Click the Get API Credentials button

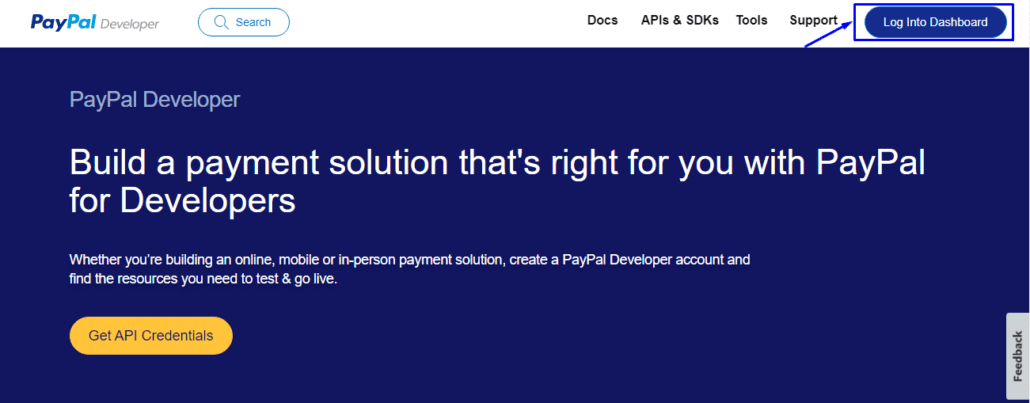tap(151, 335)
